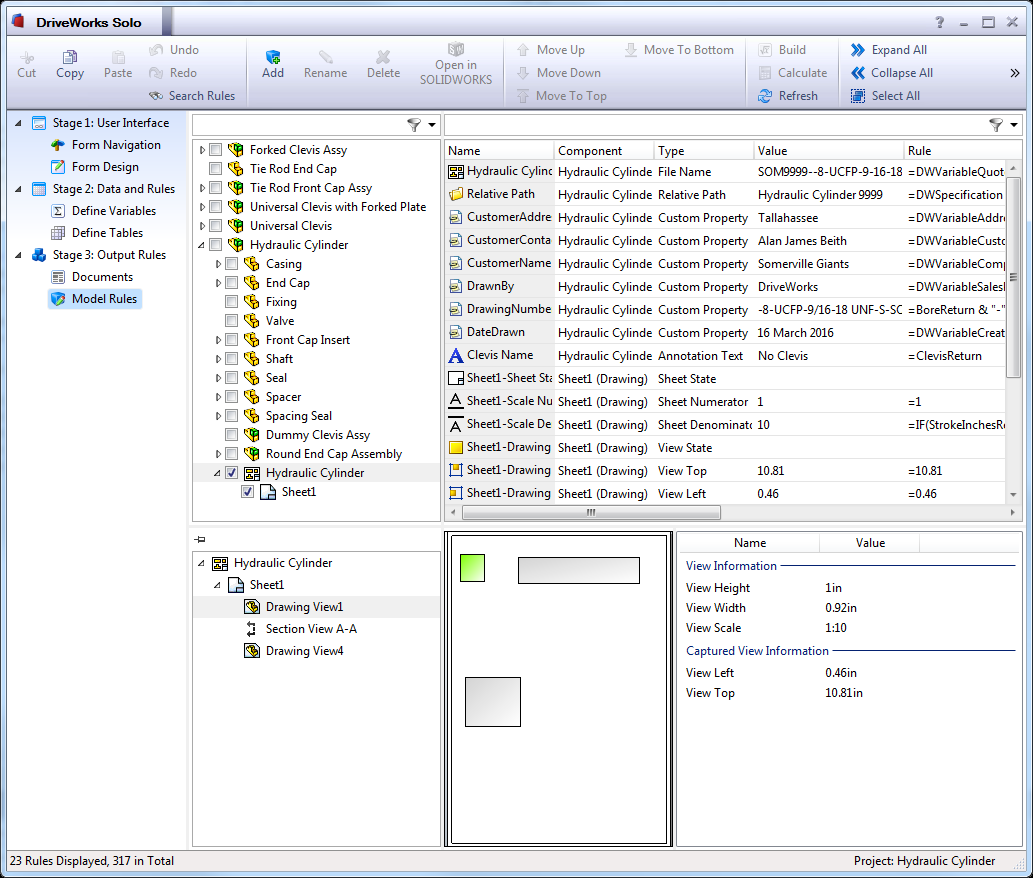1033x878 pixels.
Task: Click the Build icon
Action: point(765,50)
